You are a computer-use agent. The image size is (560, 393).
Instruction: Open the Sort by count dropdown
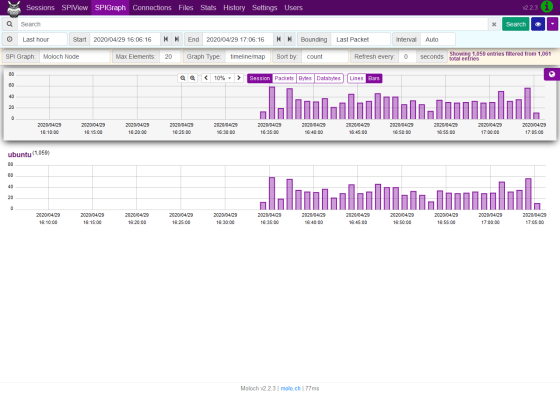[325, 56]
